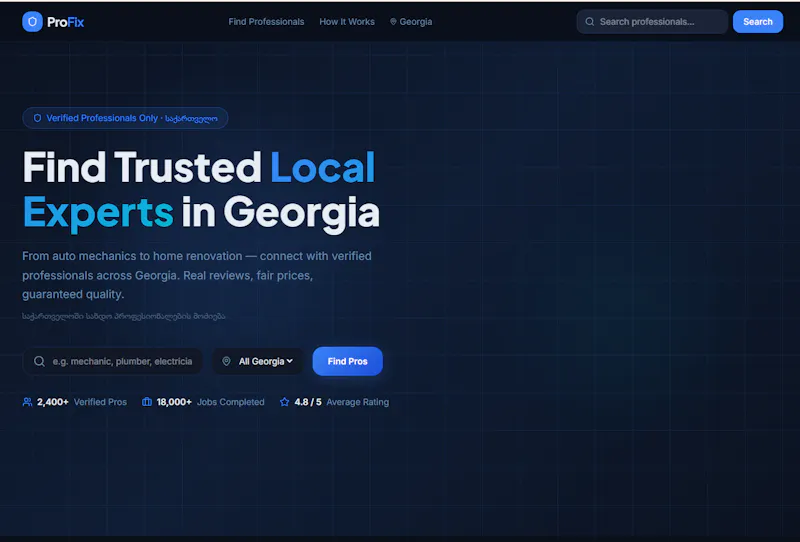Click the Find Pros button

click(x=347, y=361)
